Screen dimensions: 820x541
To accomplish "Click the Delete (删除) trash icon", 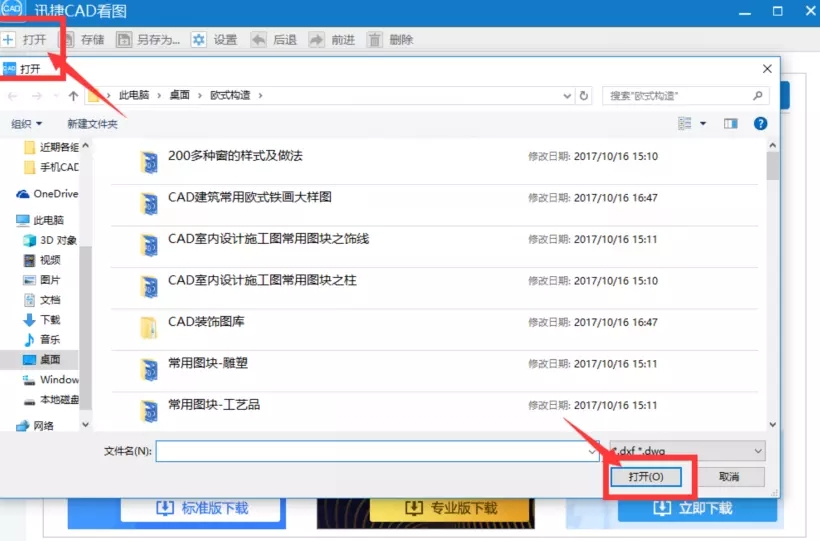I will click(x=375, y=40).
